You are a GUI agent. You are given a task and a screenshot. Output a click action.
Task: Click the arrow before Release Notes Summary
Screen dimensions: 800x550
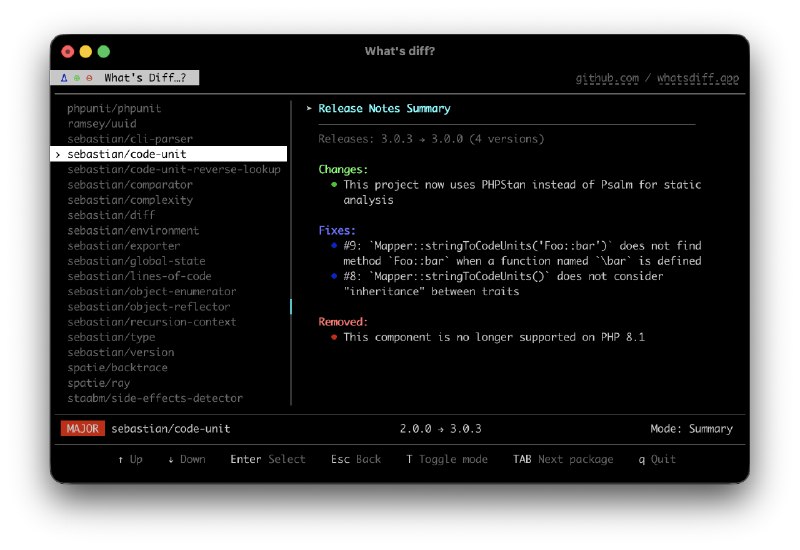tap(310, 109)
